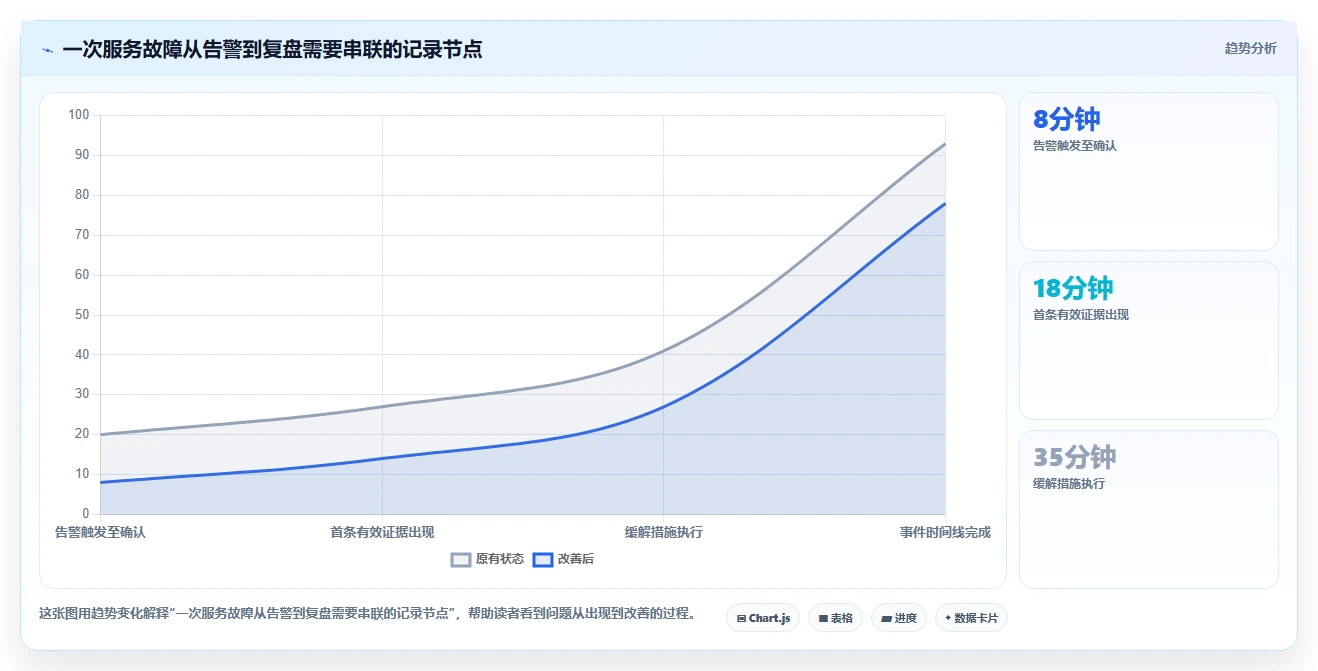Click the blue line endpoint at 事件时间线完成
This screenshot has width=1318, height=671.
tap(944, 203)
